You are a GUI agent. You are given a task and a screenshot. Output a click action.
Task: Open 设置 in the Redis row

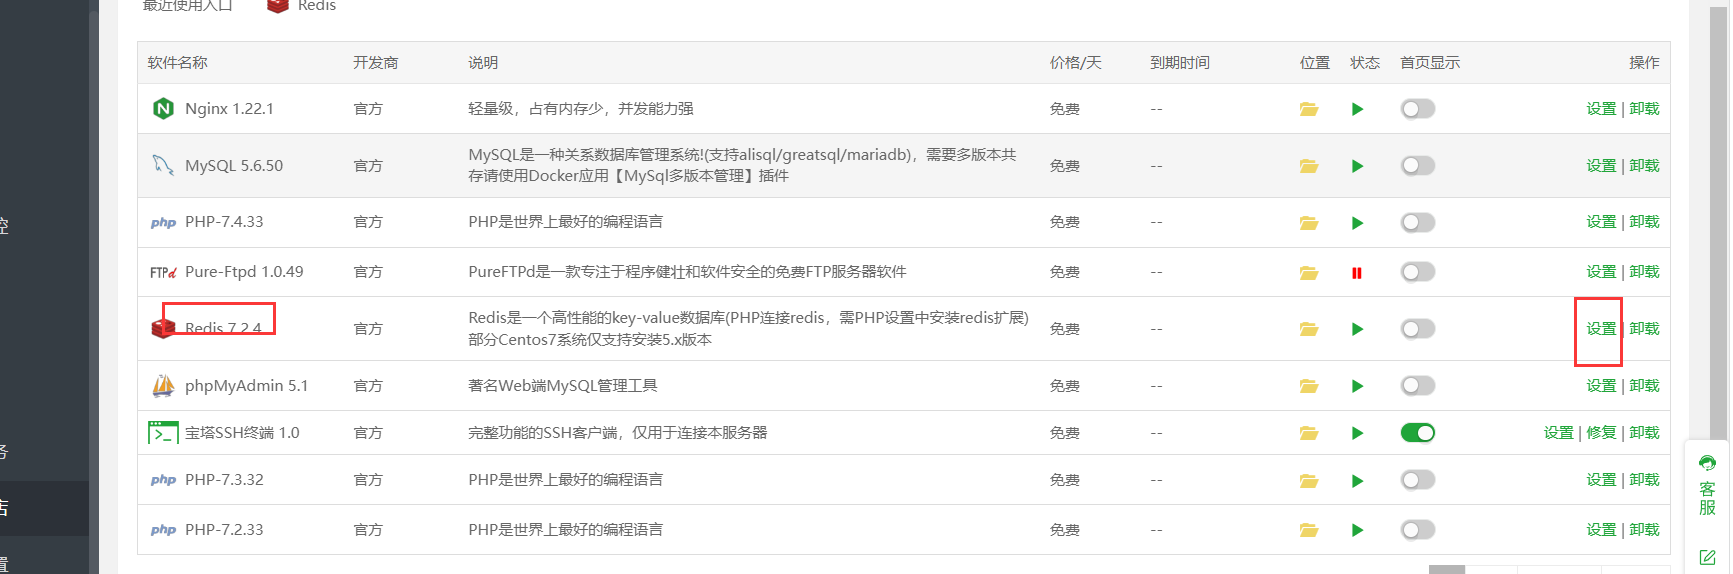click(x=1601, y=329)
